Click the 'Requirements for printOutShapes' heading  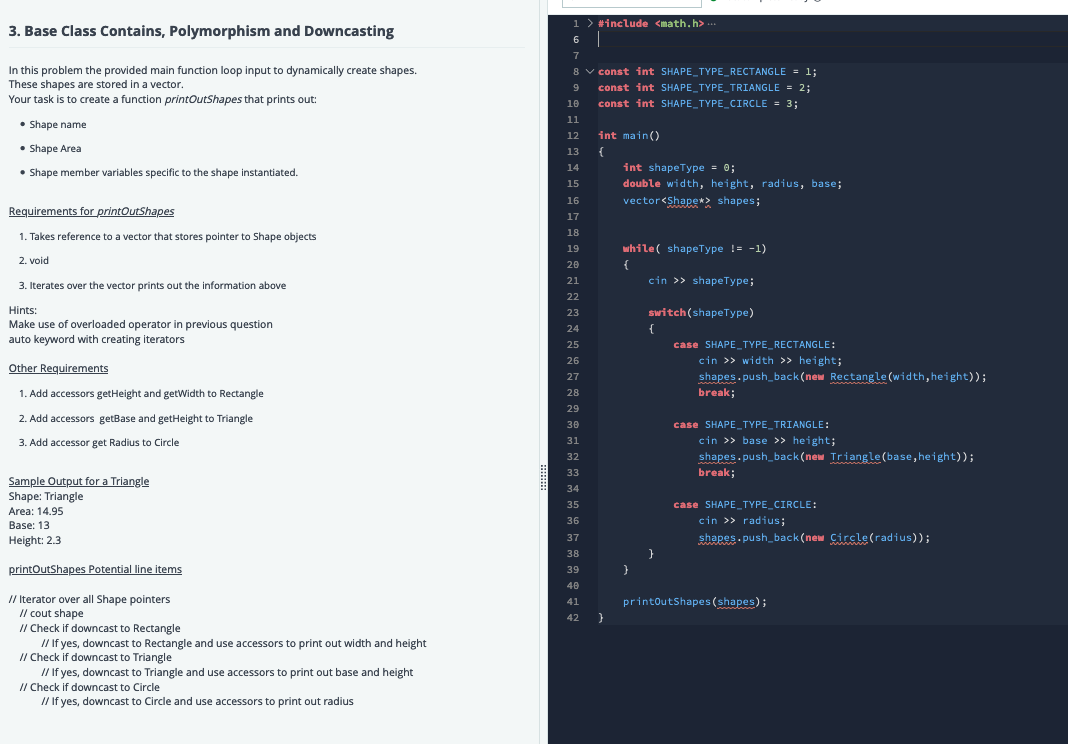(91, 211)
